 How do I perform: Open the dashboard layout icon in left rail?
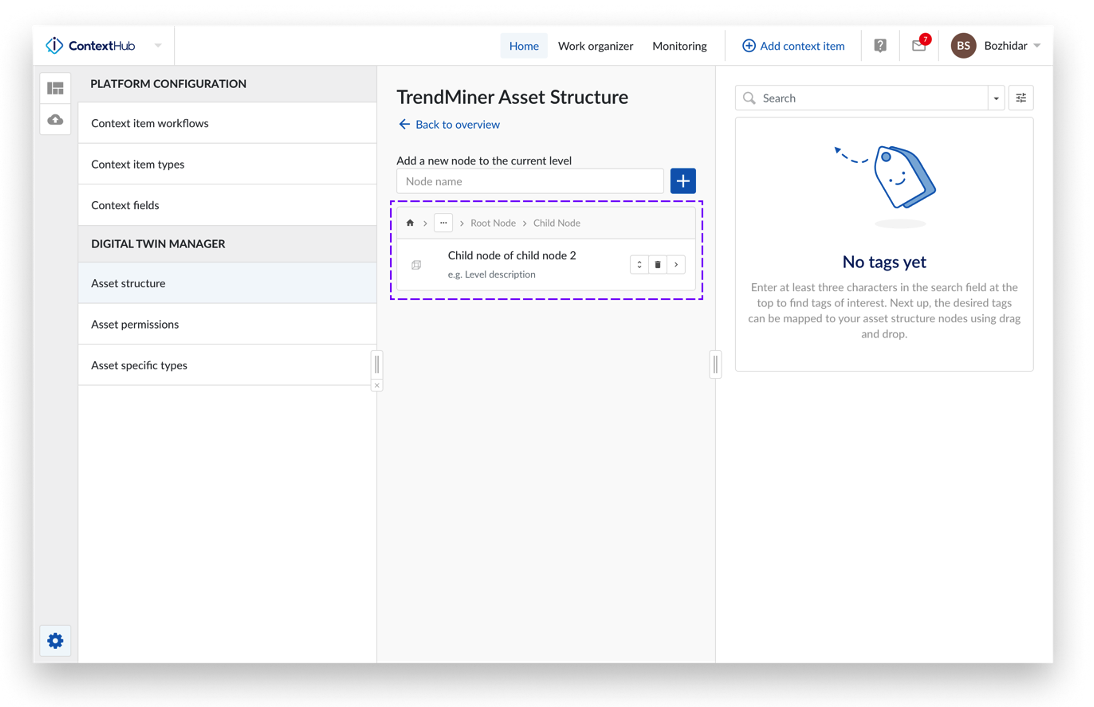55,88
